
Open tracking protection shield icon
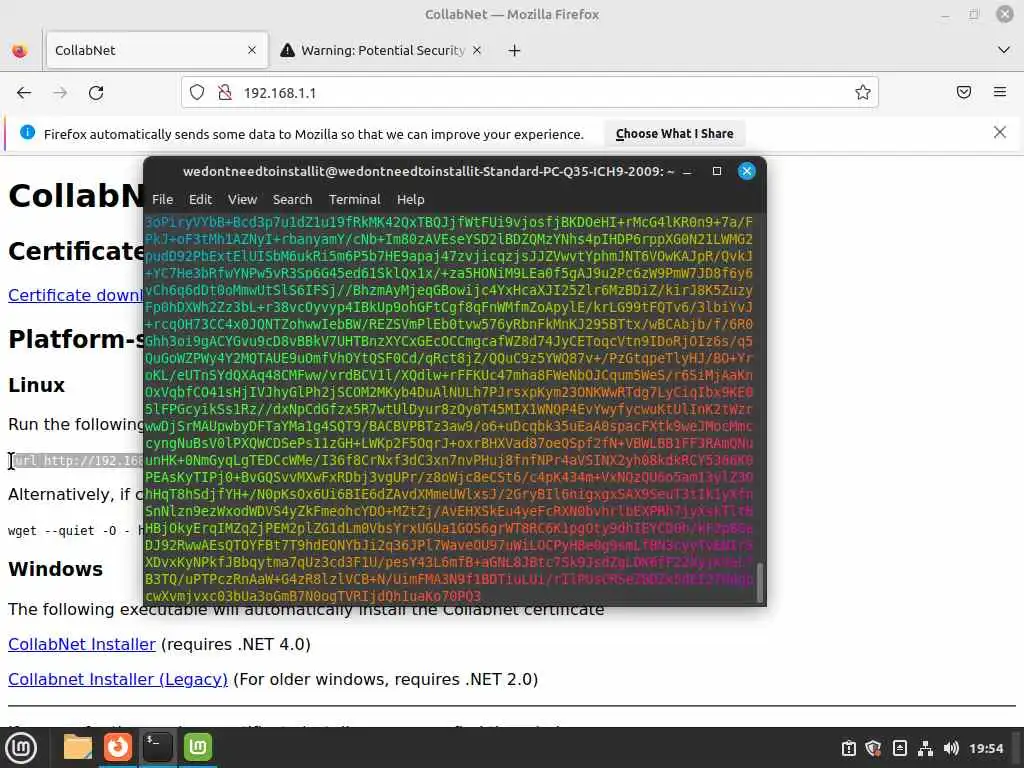pos(197,93)
